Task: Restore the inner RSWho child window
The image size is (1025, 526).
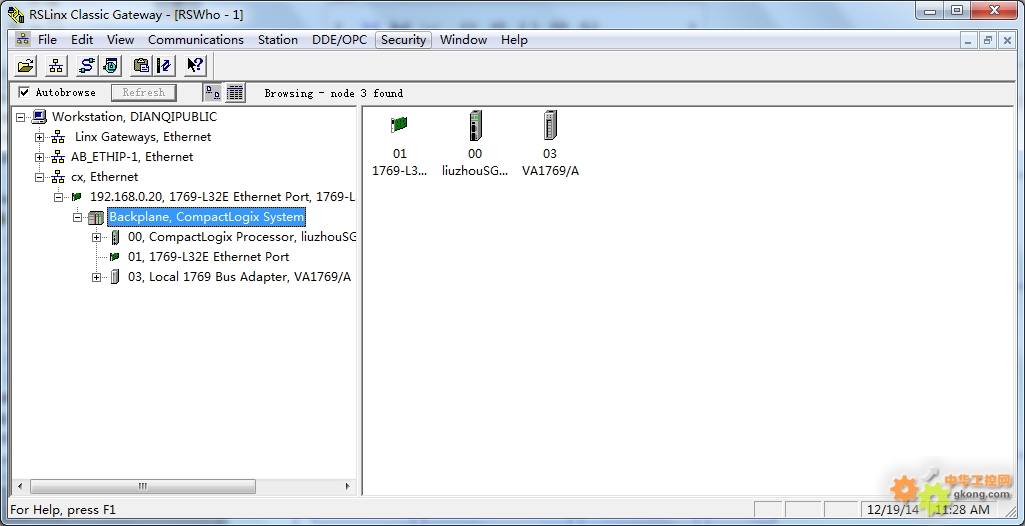Action: coord(988,41)
